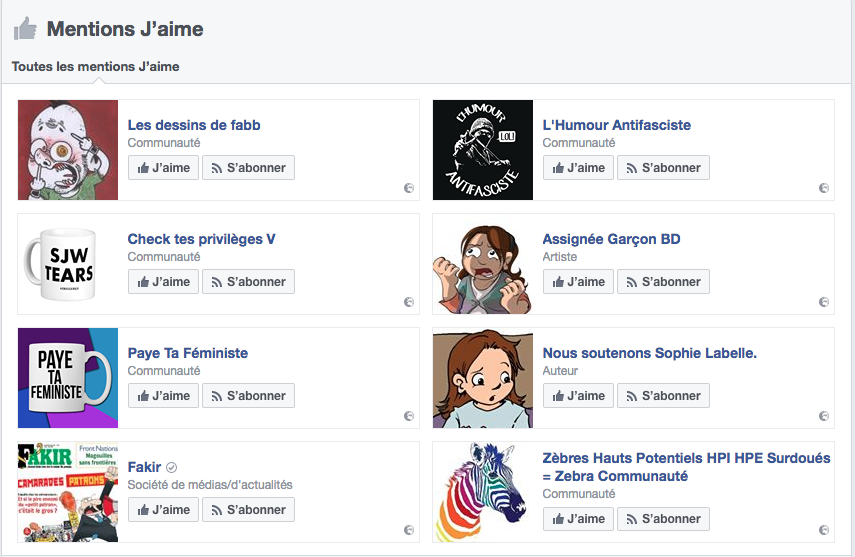
Task: Click the globe icon on Assignée Garçon BD card
Action: tap(824, 302)
